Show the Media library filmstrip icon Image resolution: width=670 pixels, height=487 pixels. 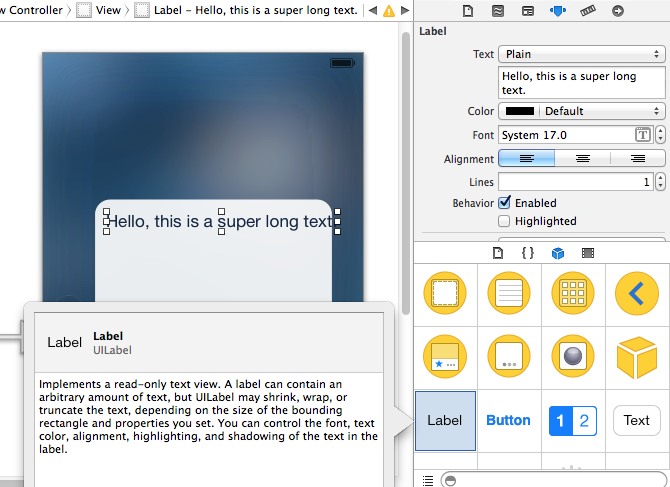point(588,253)
